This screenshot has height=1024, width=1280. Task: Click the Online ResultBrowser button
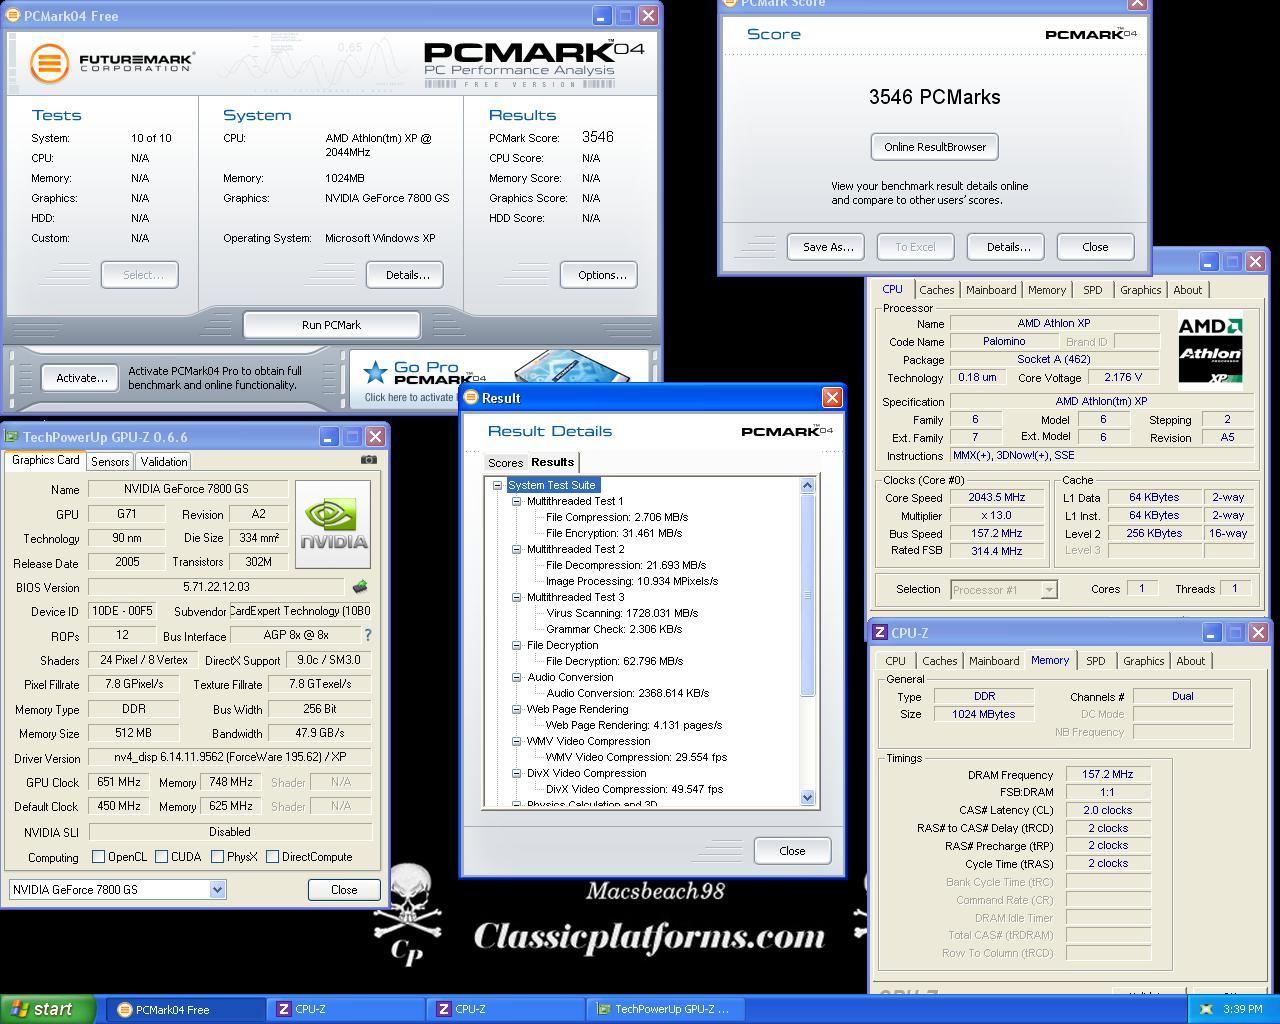935,147
